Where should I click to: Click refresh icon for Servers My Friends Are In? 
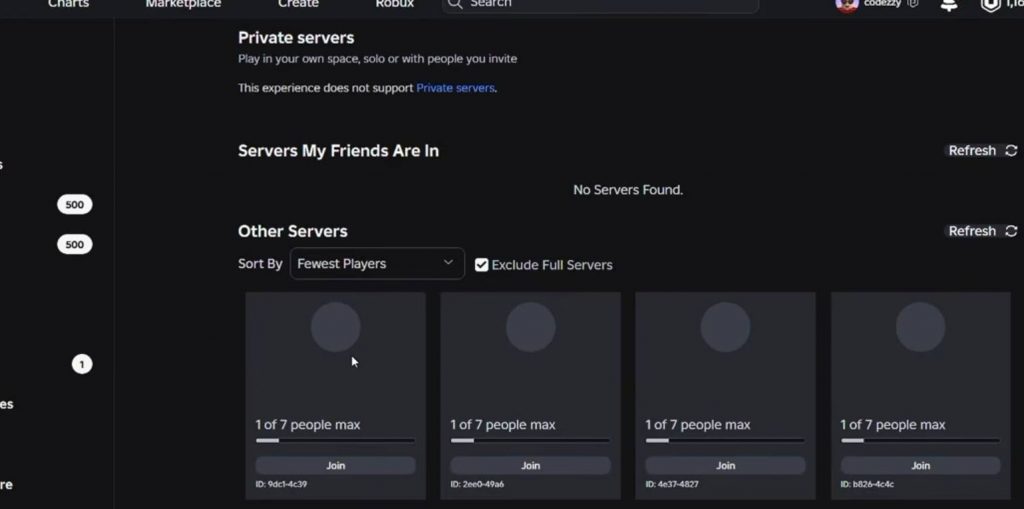(1011, 150)
